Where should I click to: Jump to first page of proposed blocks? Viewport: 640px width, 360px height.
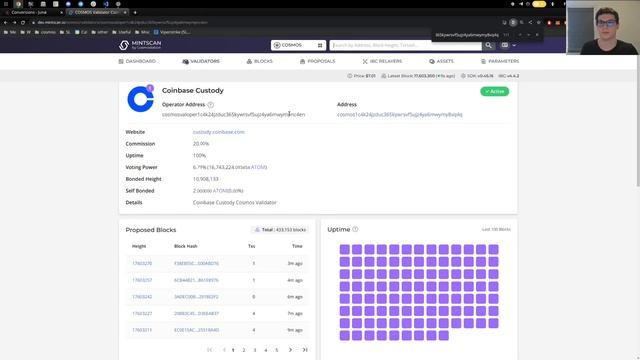pyautogui.click(x=210, y=350)
